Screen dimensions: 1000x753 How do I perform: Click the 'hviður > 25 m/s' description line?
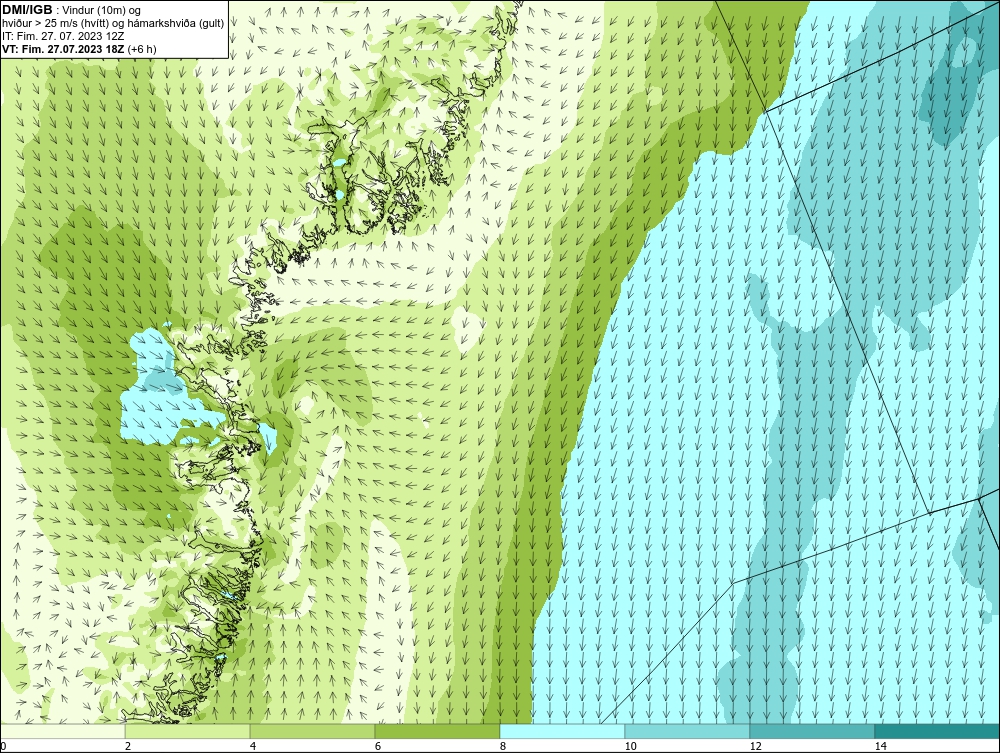(x=113, y=24)
